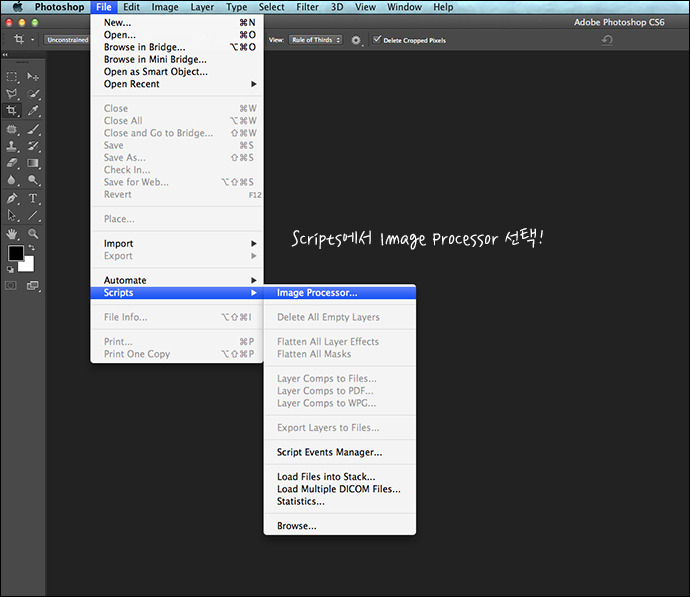Choose Load Files into Stack
This screenshot has height=597, width=690.
pyautogui.click(x=340, y=477)
